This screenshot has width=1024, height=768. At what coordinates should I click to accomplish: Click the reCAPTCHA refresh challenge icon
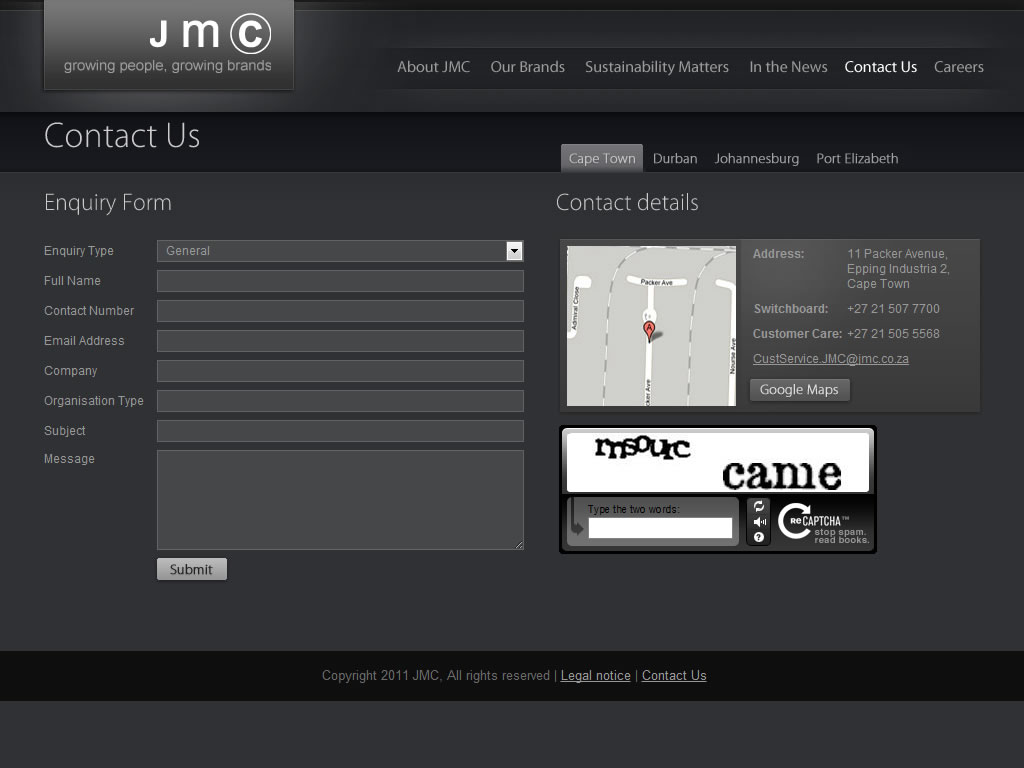[759, 507]
